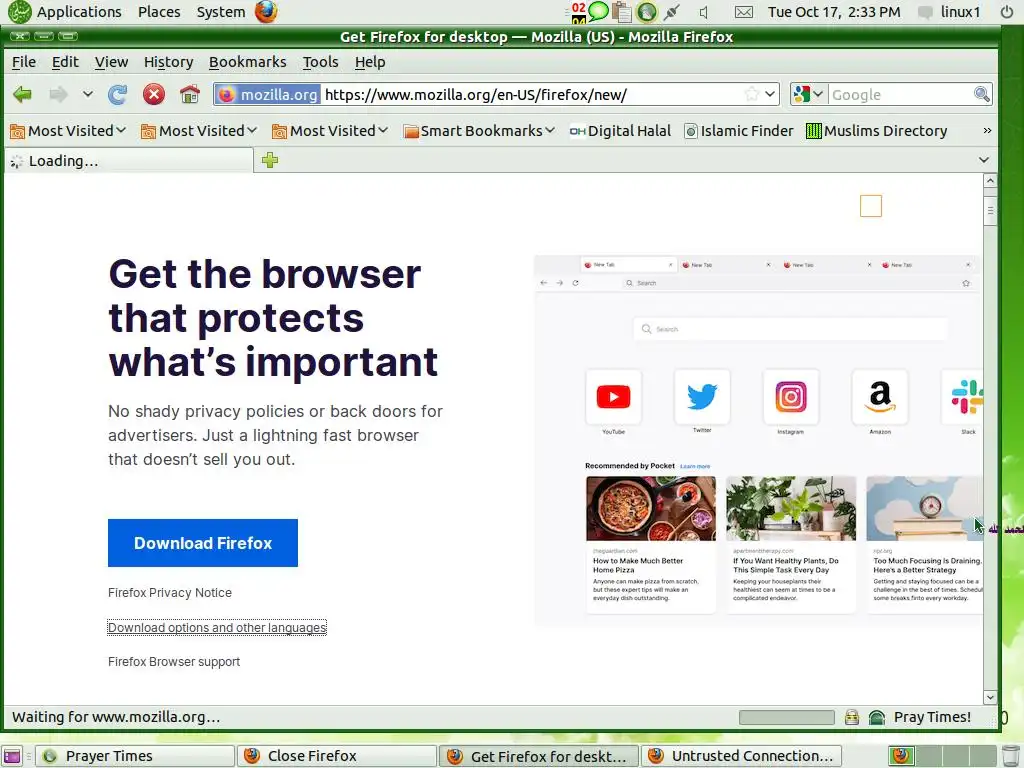Click the Twitter bird tile

point(702,396)
